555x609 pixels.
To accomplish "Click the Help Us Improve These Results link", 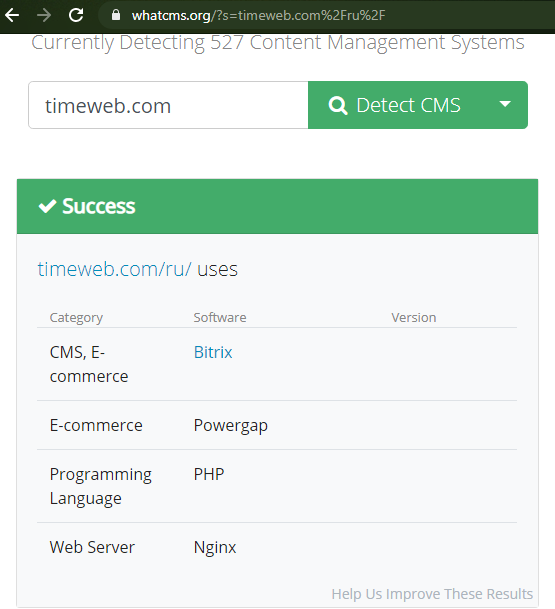I will coord(432,594).
